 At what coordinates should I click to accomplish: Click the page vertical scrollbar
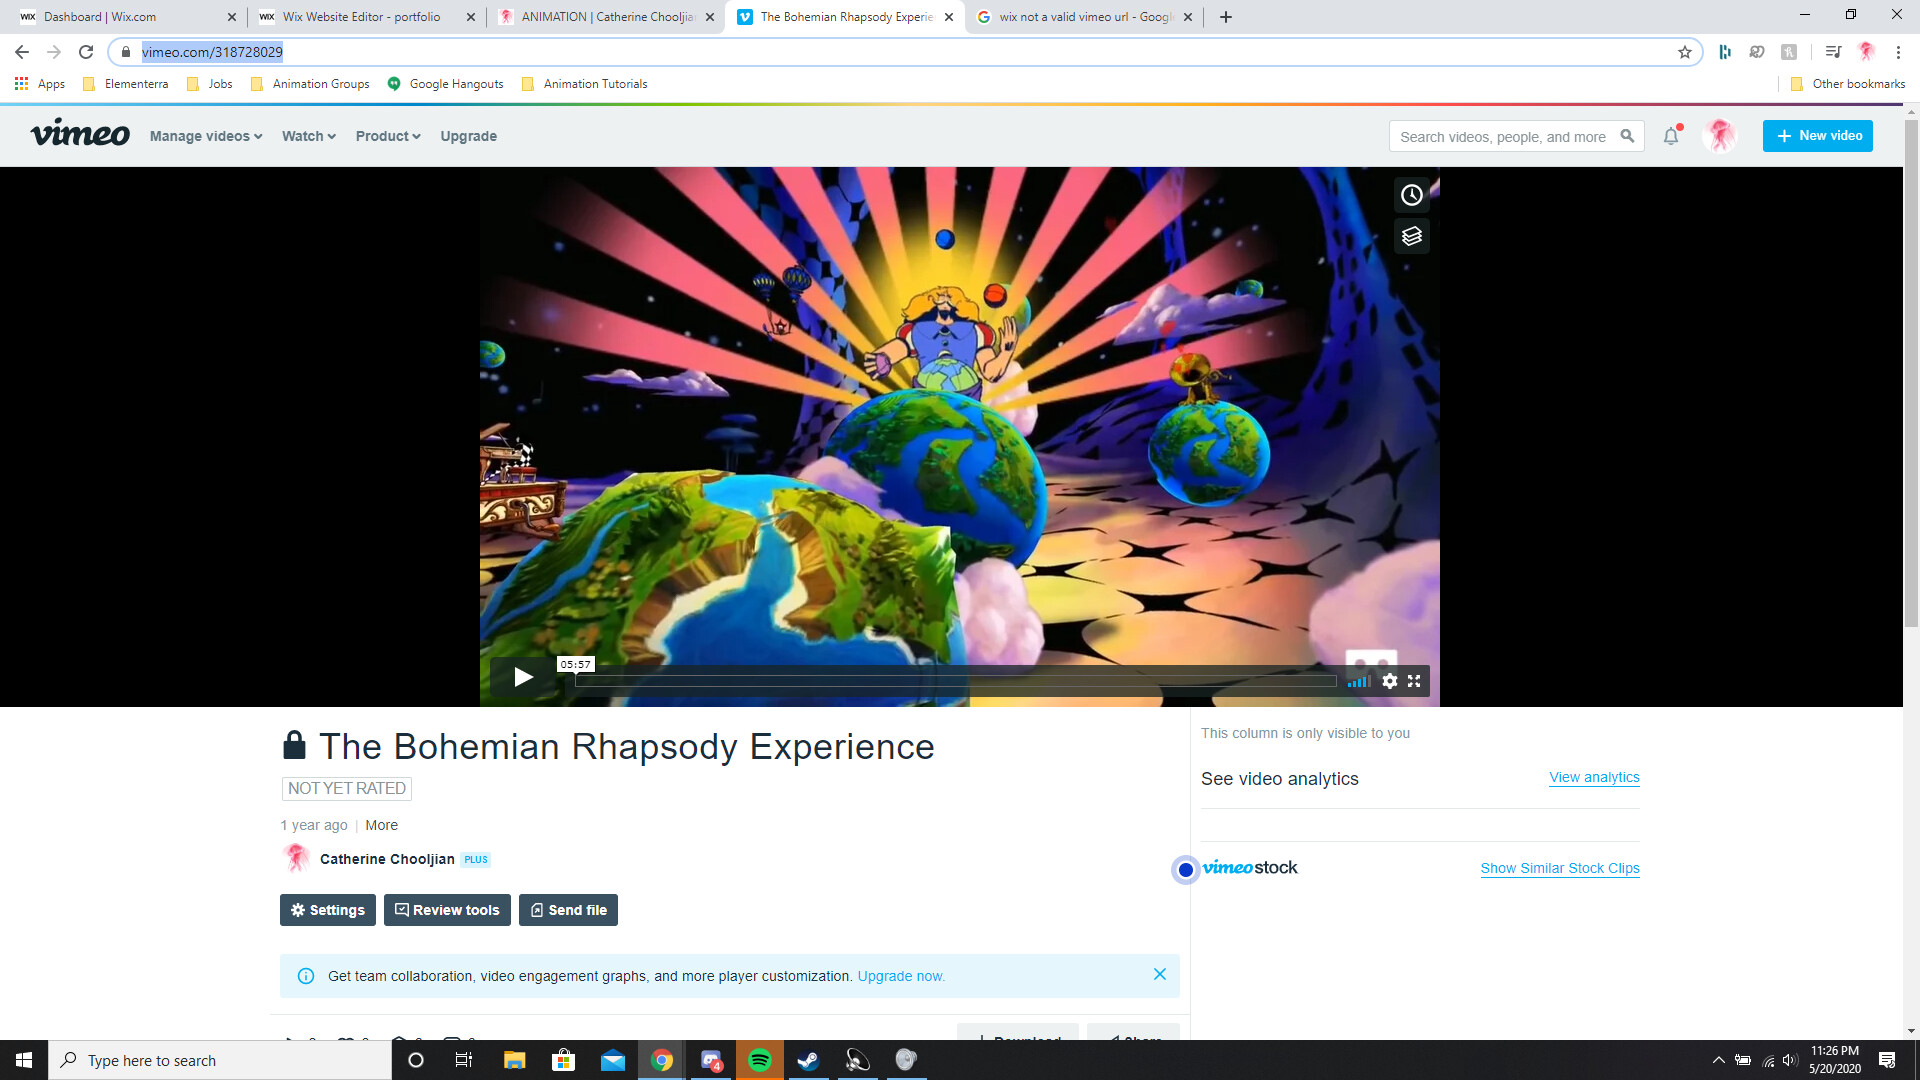1911,375
